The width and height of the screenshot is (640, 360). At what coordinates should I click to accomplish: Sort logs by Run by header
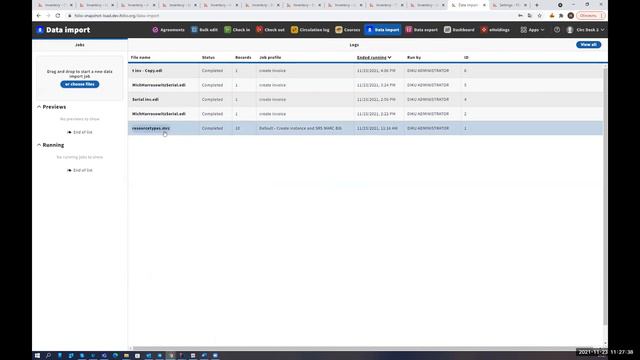(x=414, y=58)
